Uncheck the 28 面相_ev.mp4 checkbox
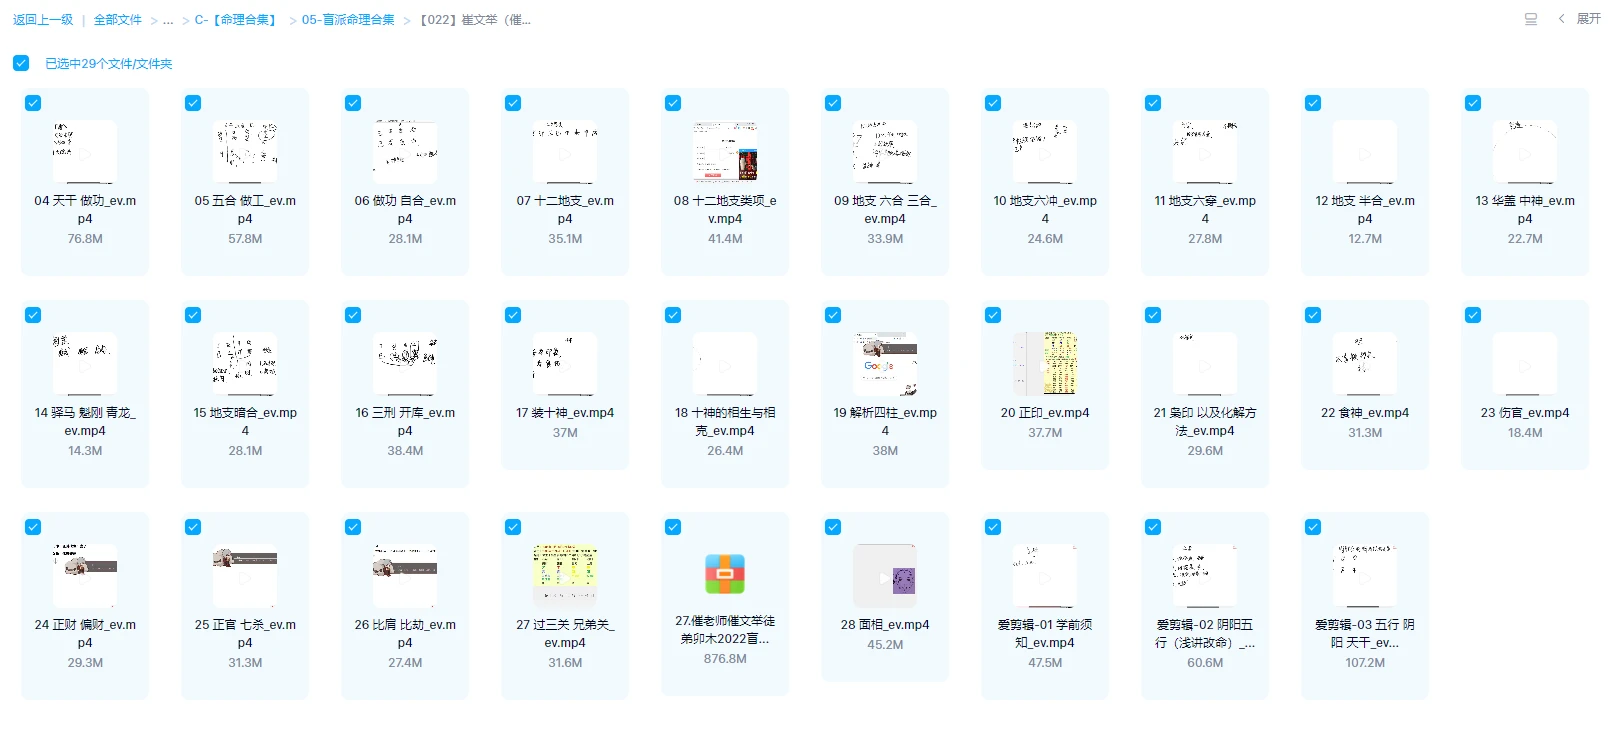The image size is (1624, 747). 833,527
